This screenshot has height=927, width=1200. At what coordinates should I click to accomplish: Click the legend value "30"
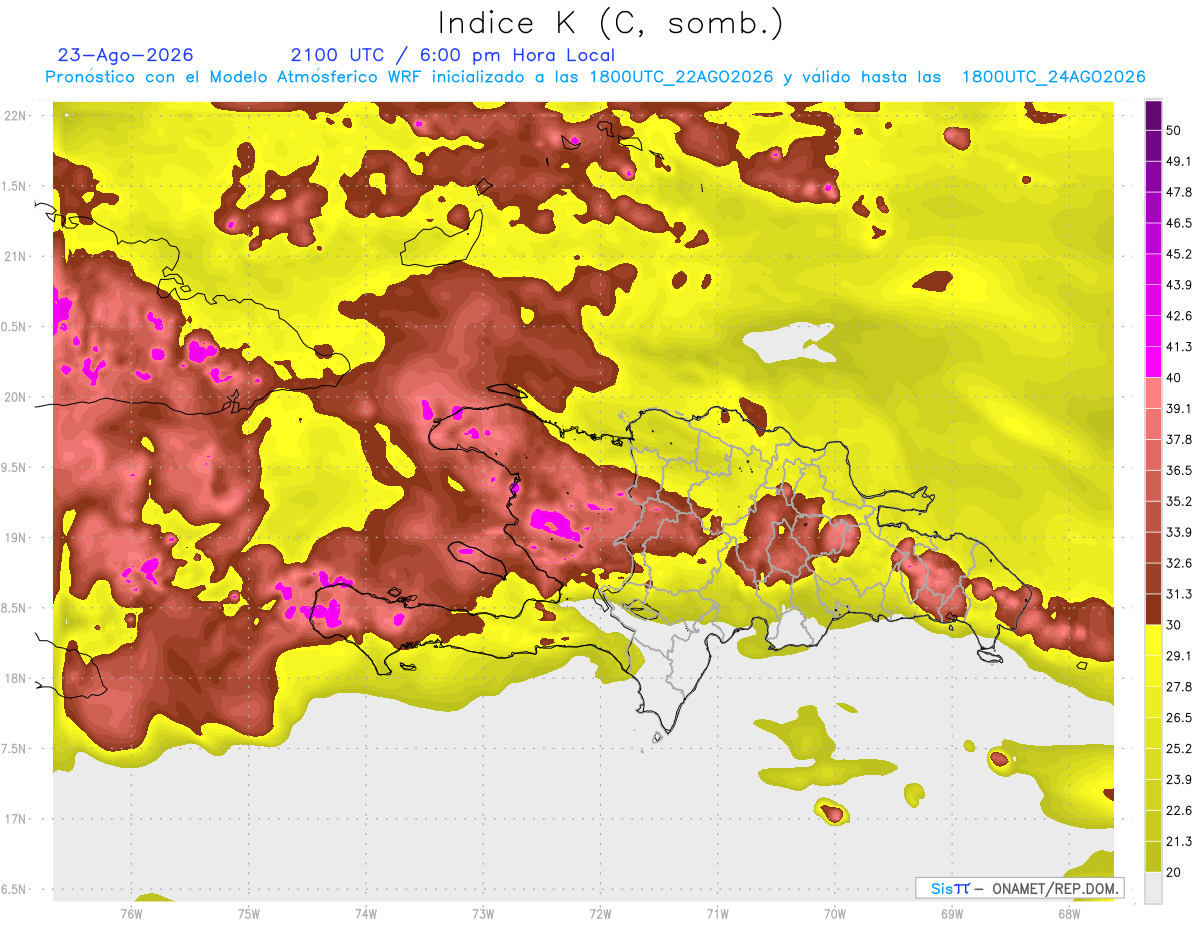coord(1174,625)
